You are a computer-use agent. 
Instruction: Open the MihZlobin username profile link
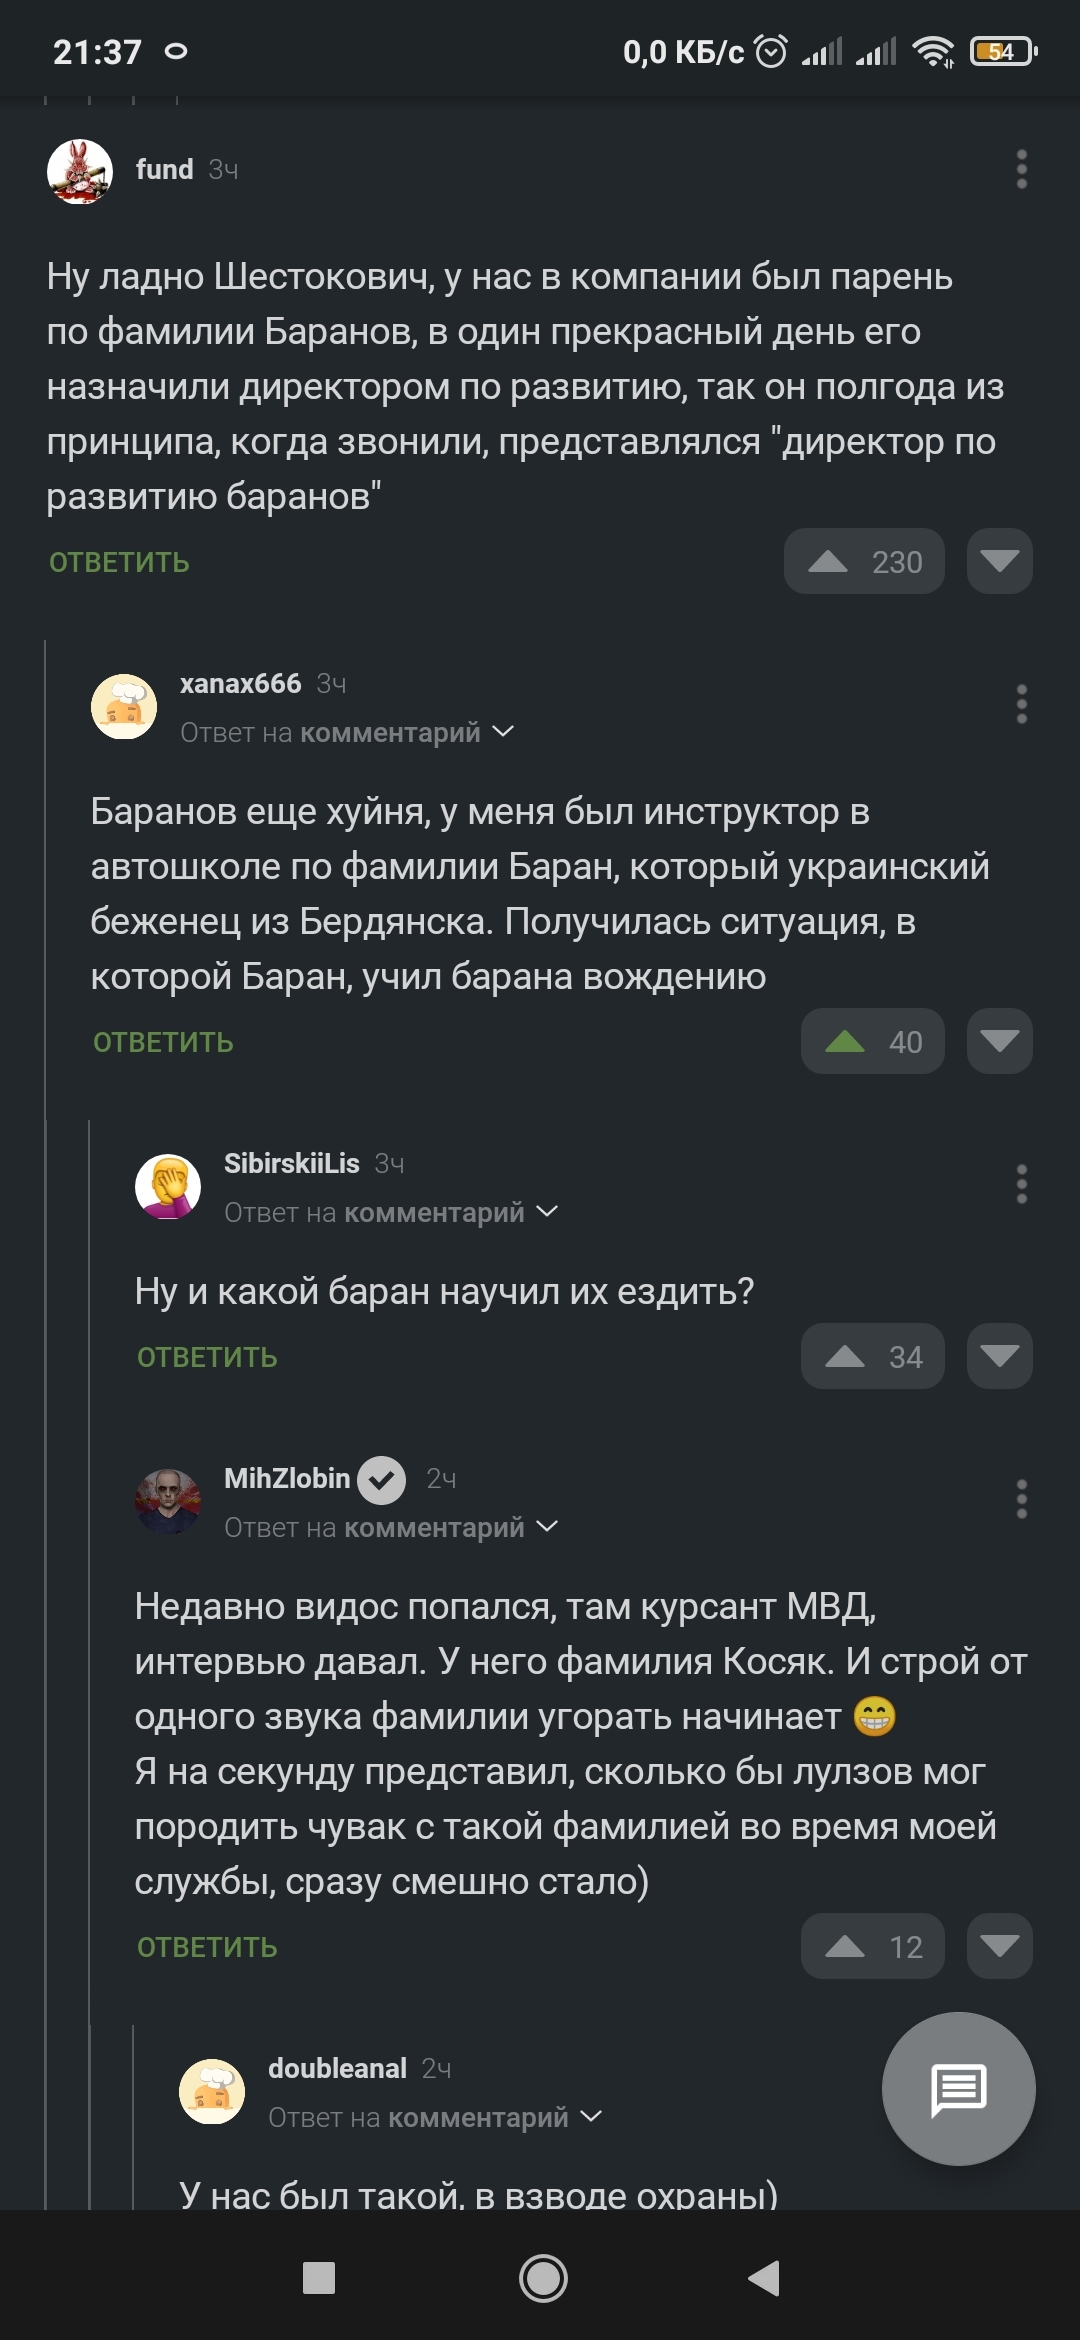287,1479
